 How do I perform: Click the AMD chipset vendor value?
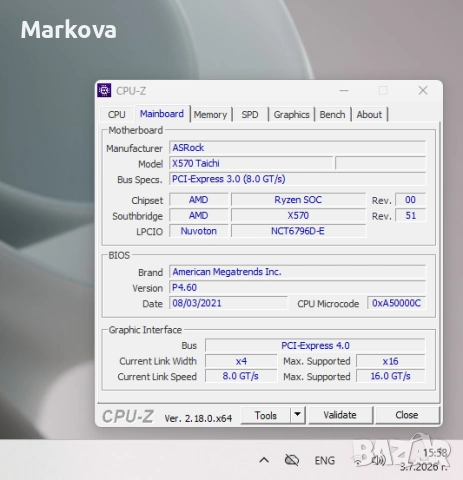tap(199, 200)
